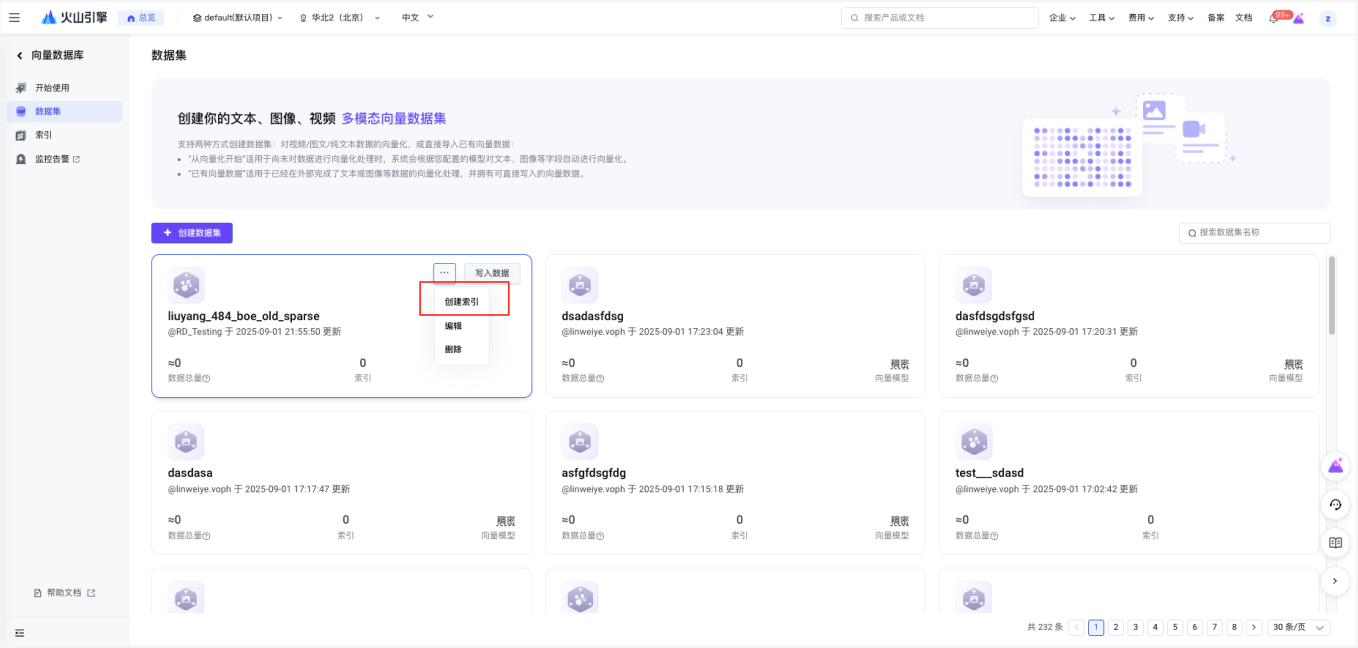
Task: Click the AI assistant floating icon
Action: point(1334,466)
